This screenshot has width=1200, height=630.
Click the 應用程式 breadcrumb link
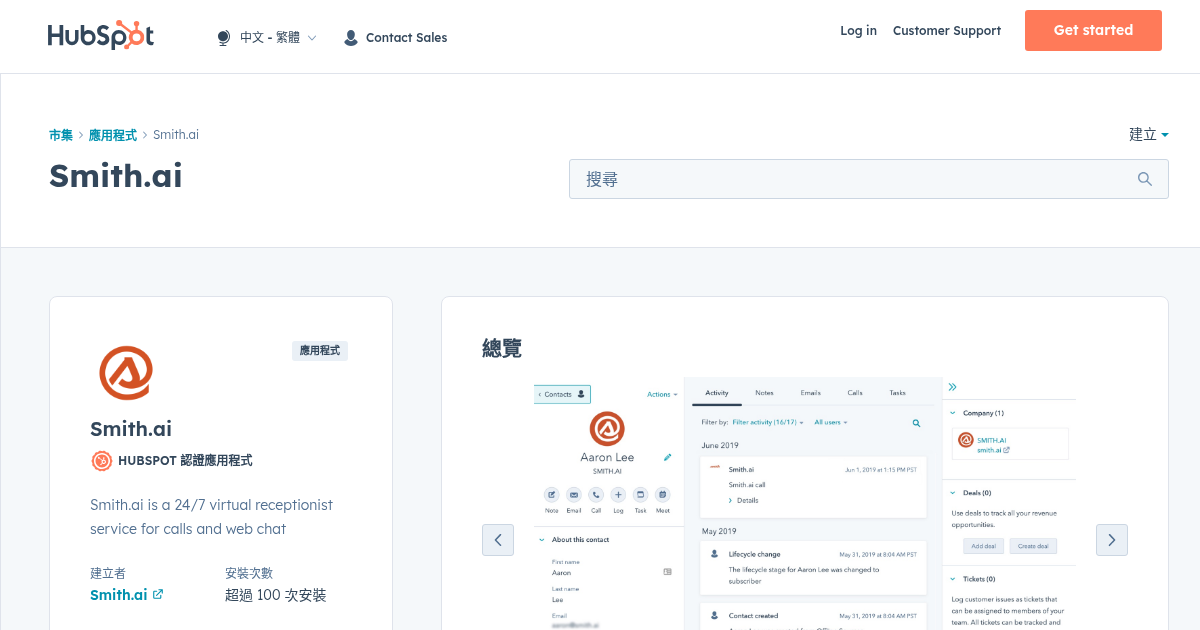click(x=112, y=134)
